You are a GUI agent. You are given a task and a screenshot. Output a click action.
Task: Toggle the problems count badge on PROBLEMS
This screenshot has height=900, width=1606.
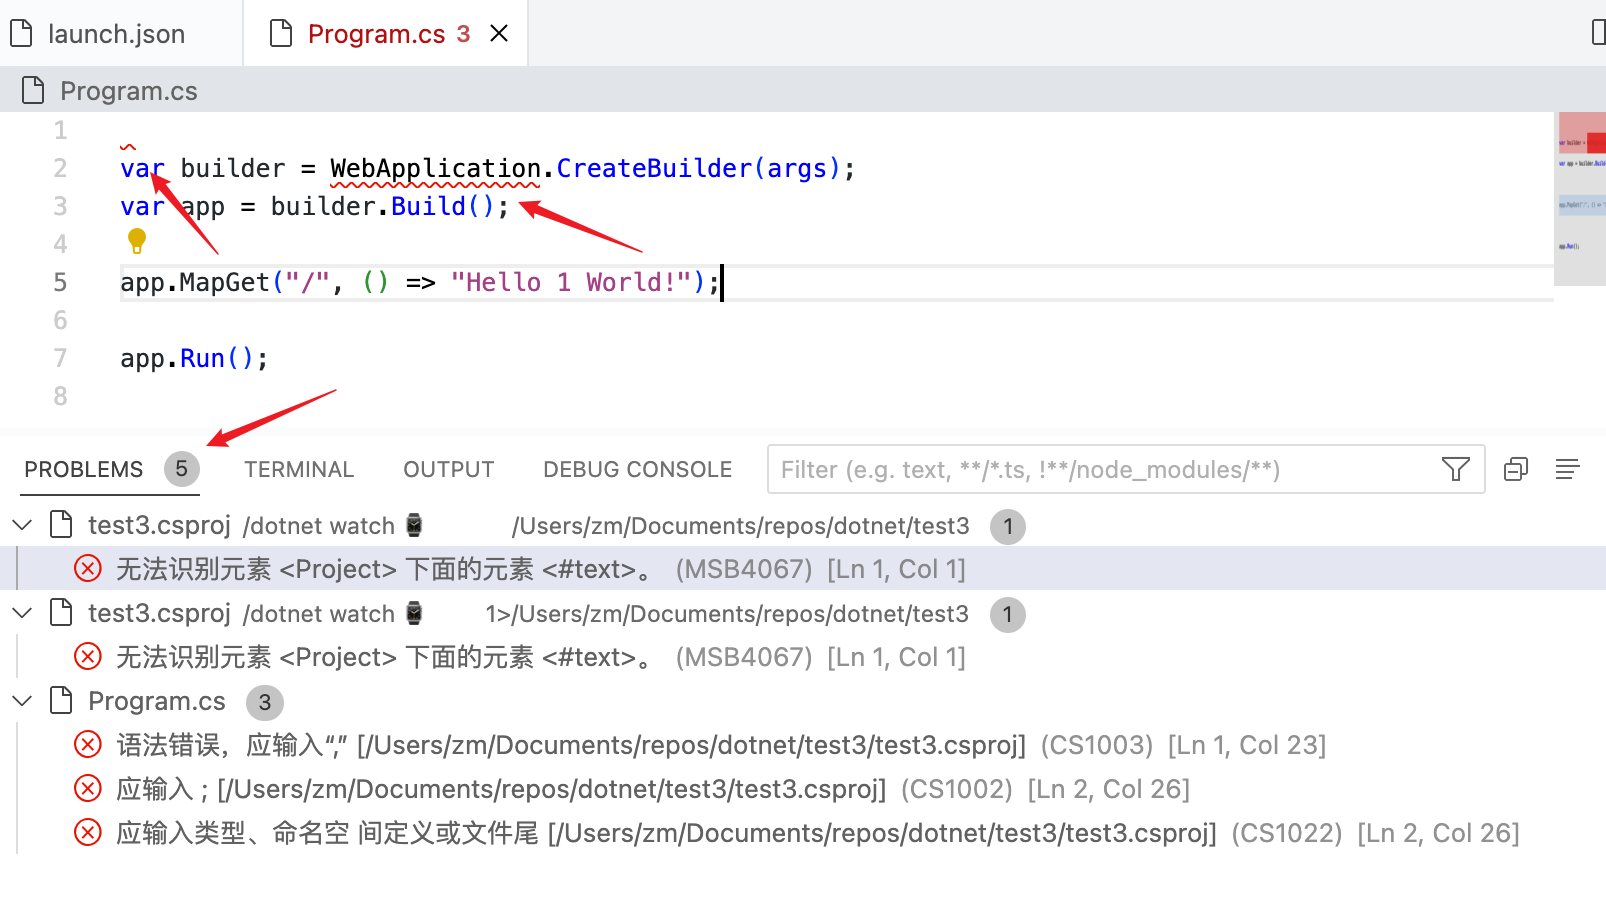point(181,468)
